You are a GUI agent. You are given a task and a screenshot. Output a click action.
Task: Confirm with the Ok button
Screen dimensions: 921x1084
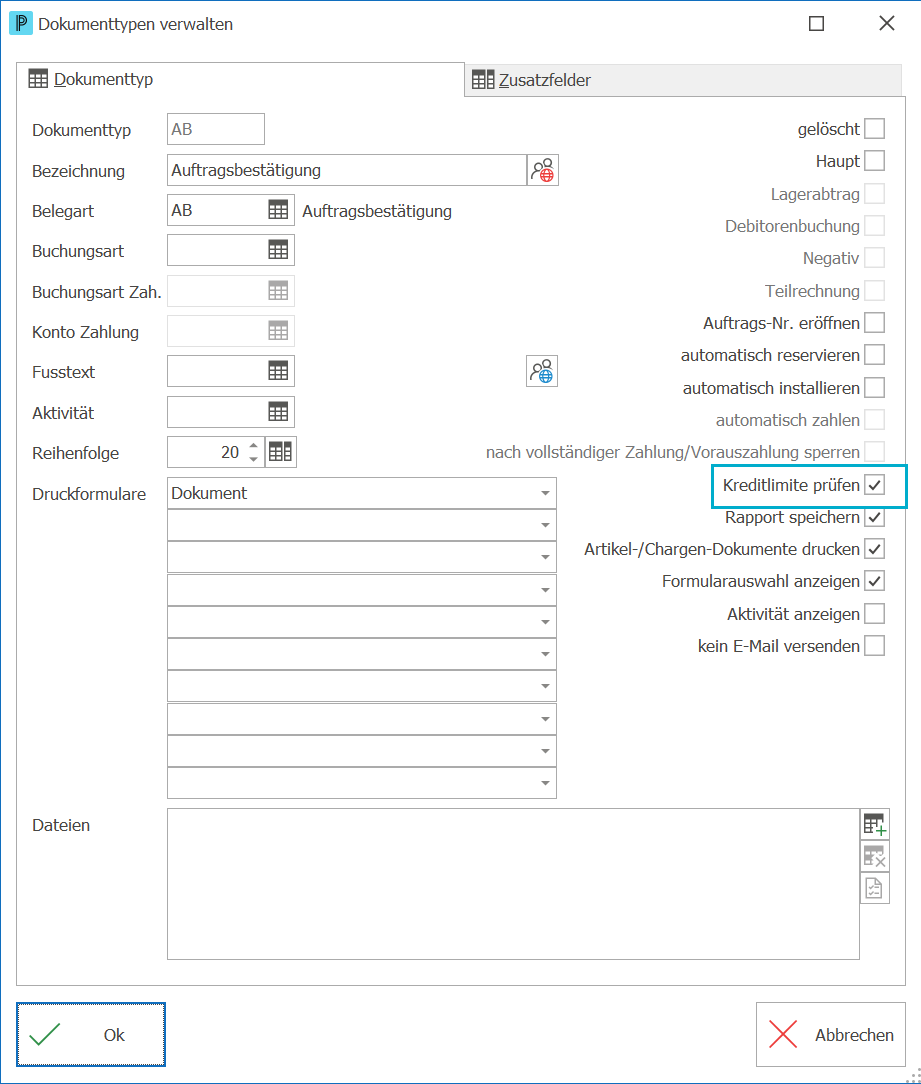tap(91, 1034)
